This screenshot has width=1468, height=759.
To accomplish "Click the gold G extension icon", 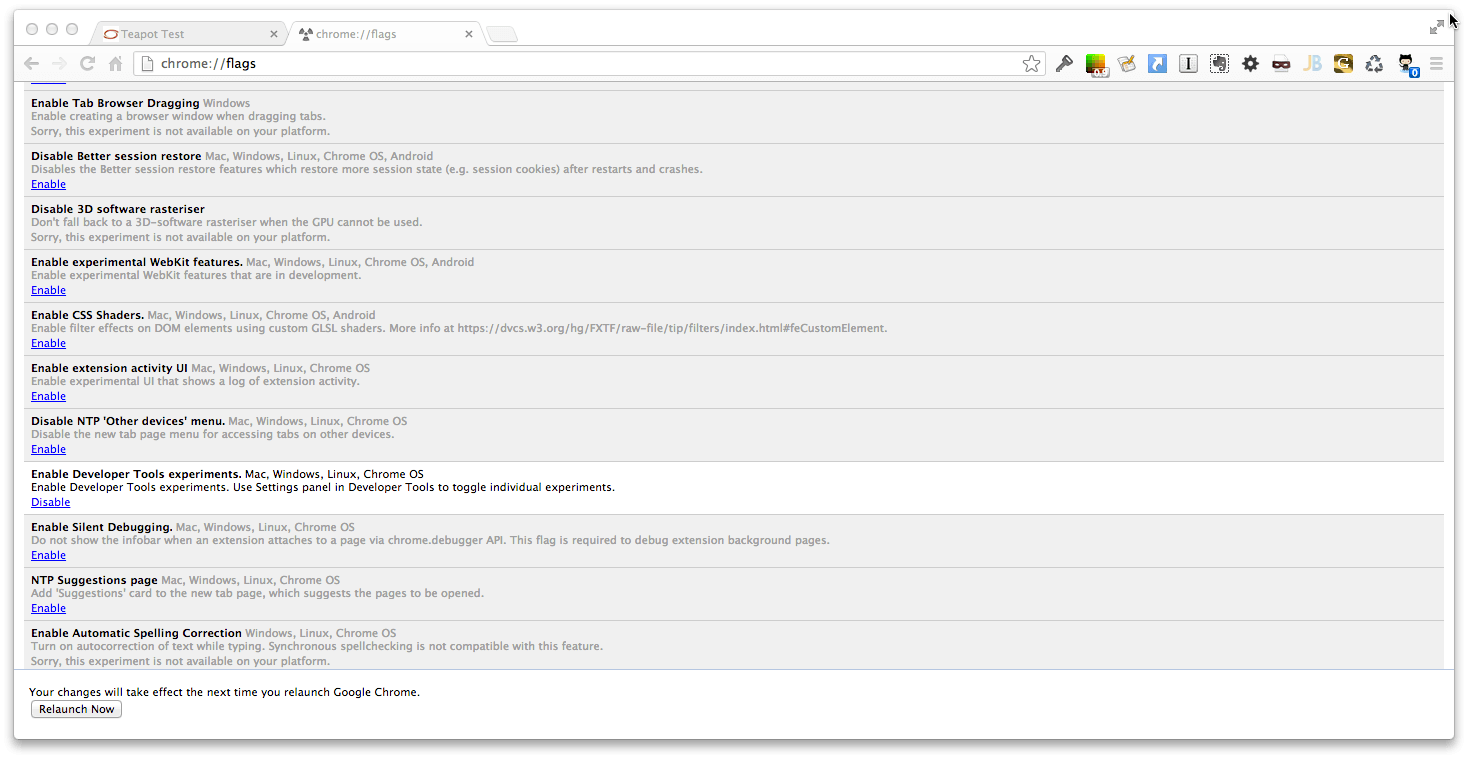I will click(1343, 64).
